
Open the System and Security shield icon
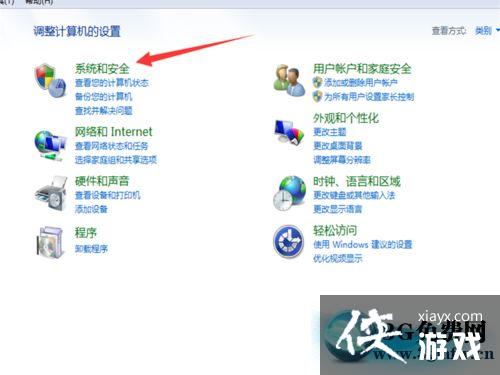pyautogui.click(x=50, y=80)
